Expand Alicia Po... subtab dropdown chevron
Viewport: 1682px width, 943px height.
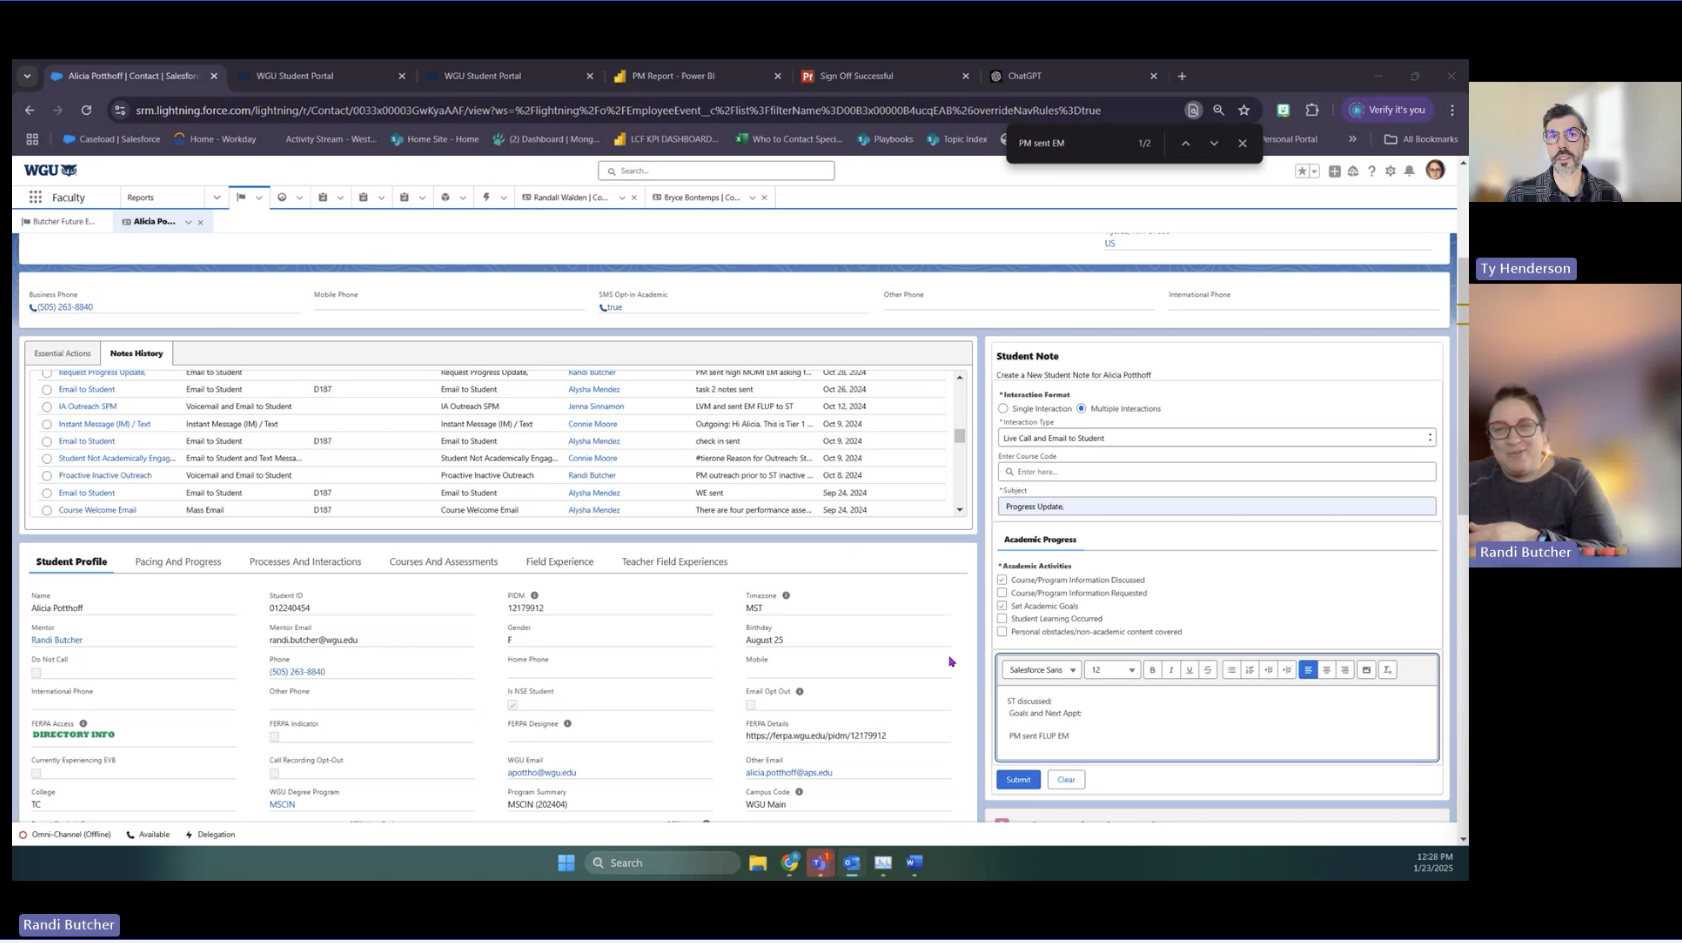[x=188, y=222]
